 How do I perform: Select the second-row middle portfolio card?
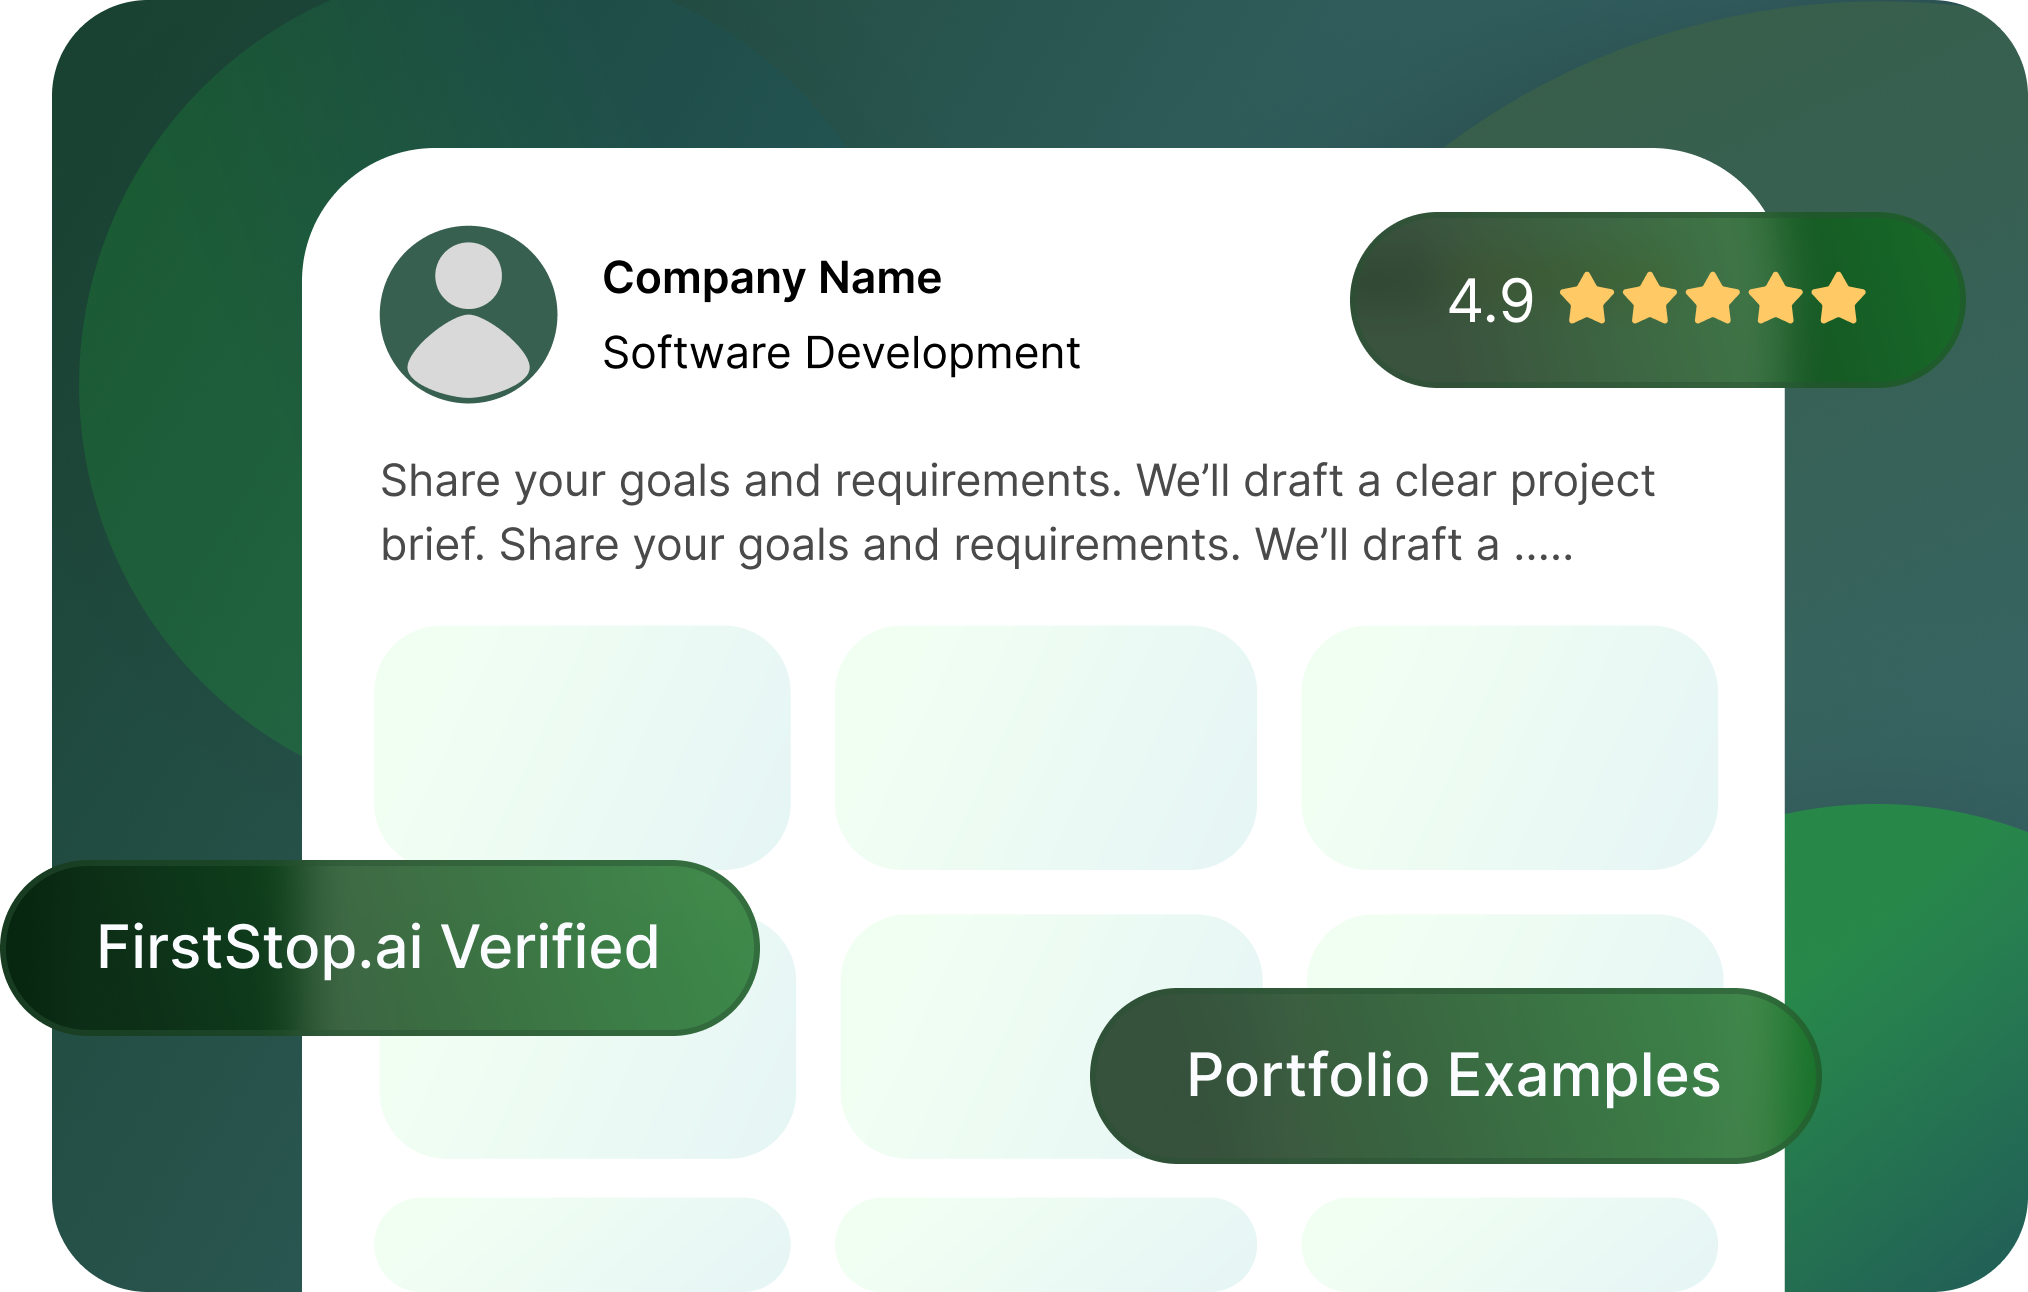point(960,1040)
